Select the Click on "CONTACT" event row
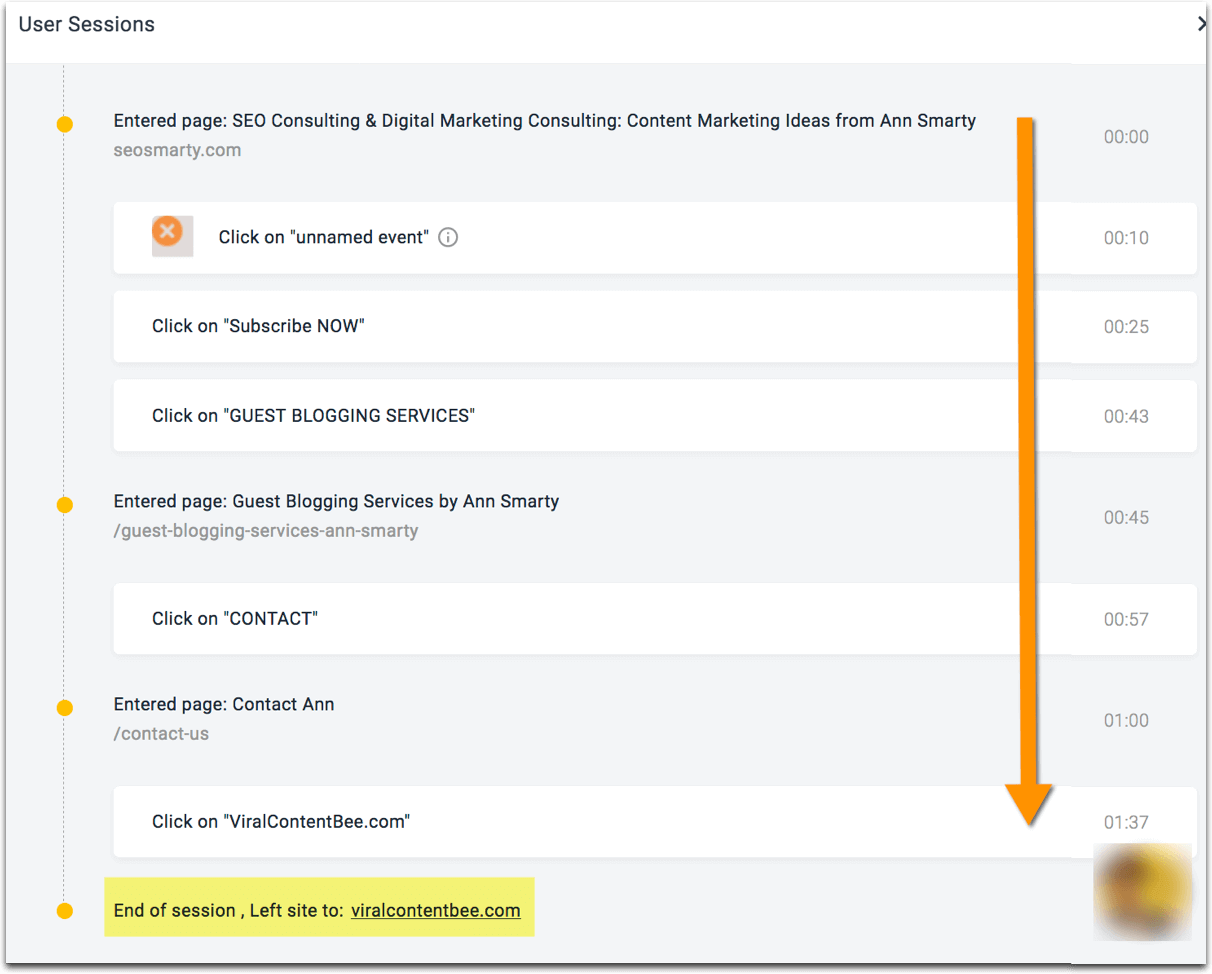This screenshot has height=974, width=1212. coord(655,619)
